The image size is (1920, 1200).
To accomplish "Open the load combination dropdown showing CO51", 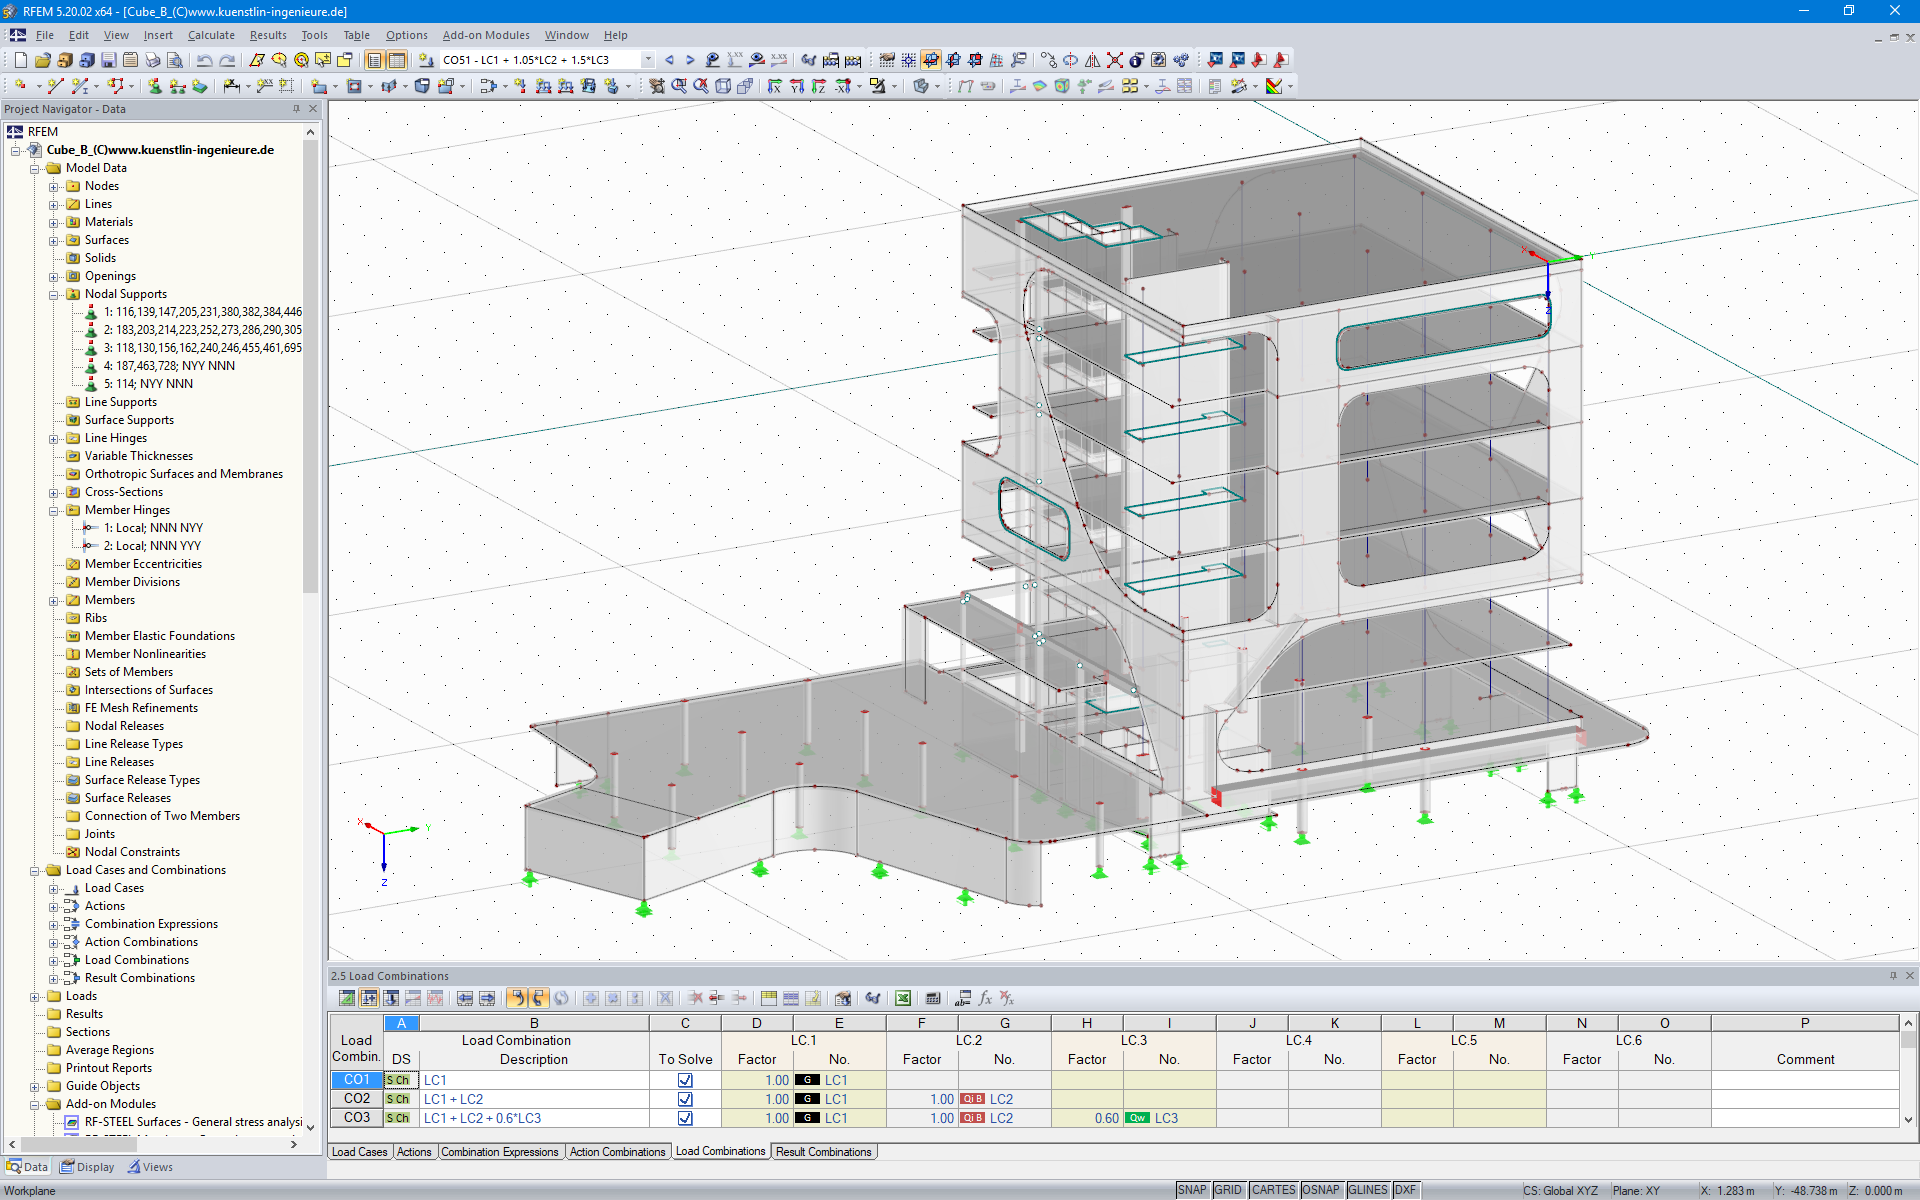I will coord(647,59).
